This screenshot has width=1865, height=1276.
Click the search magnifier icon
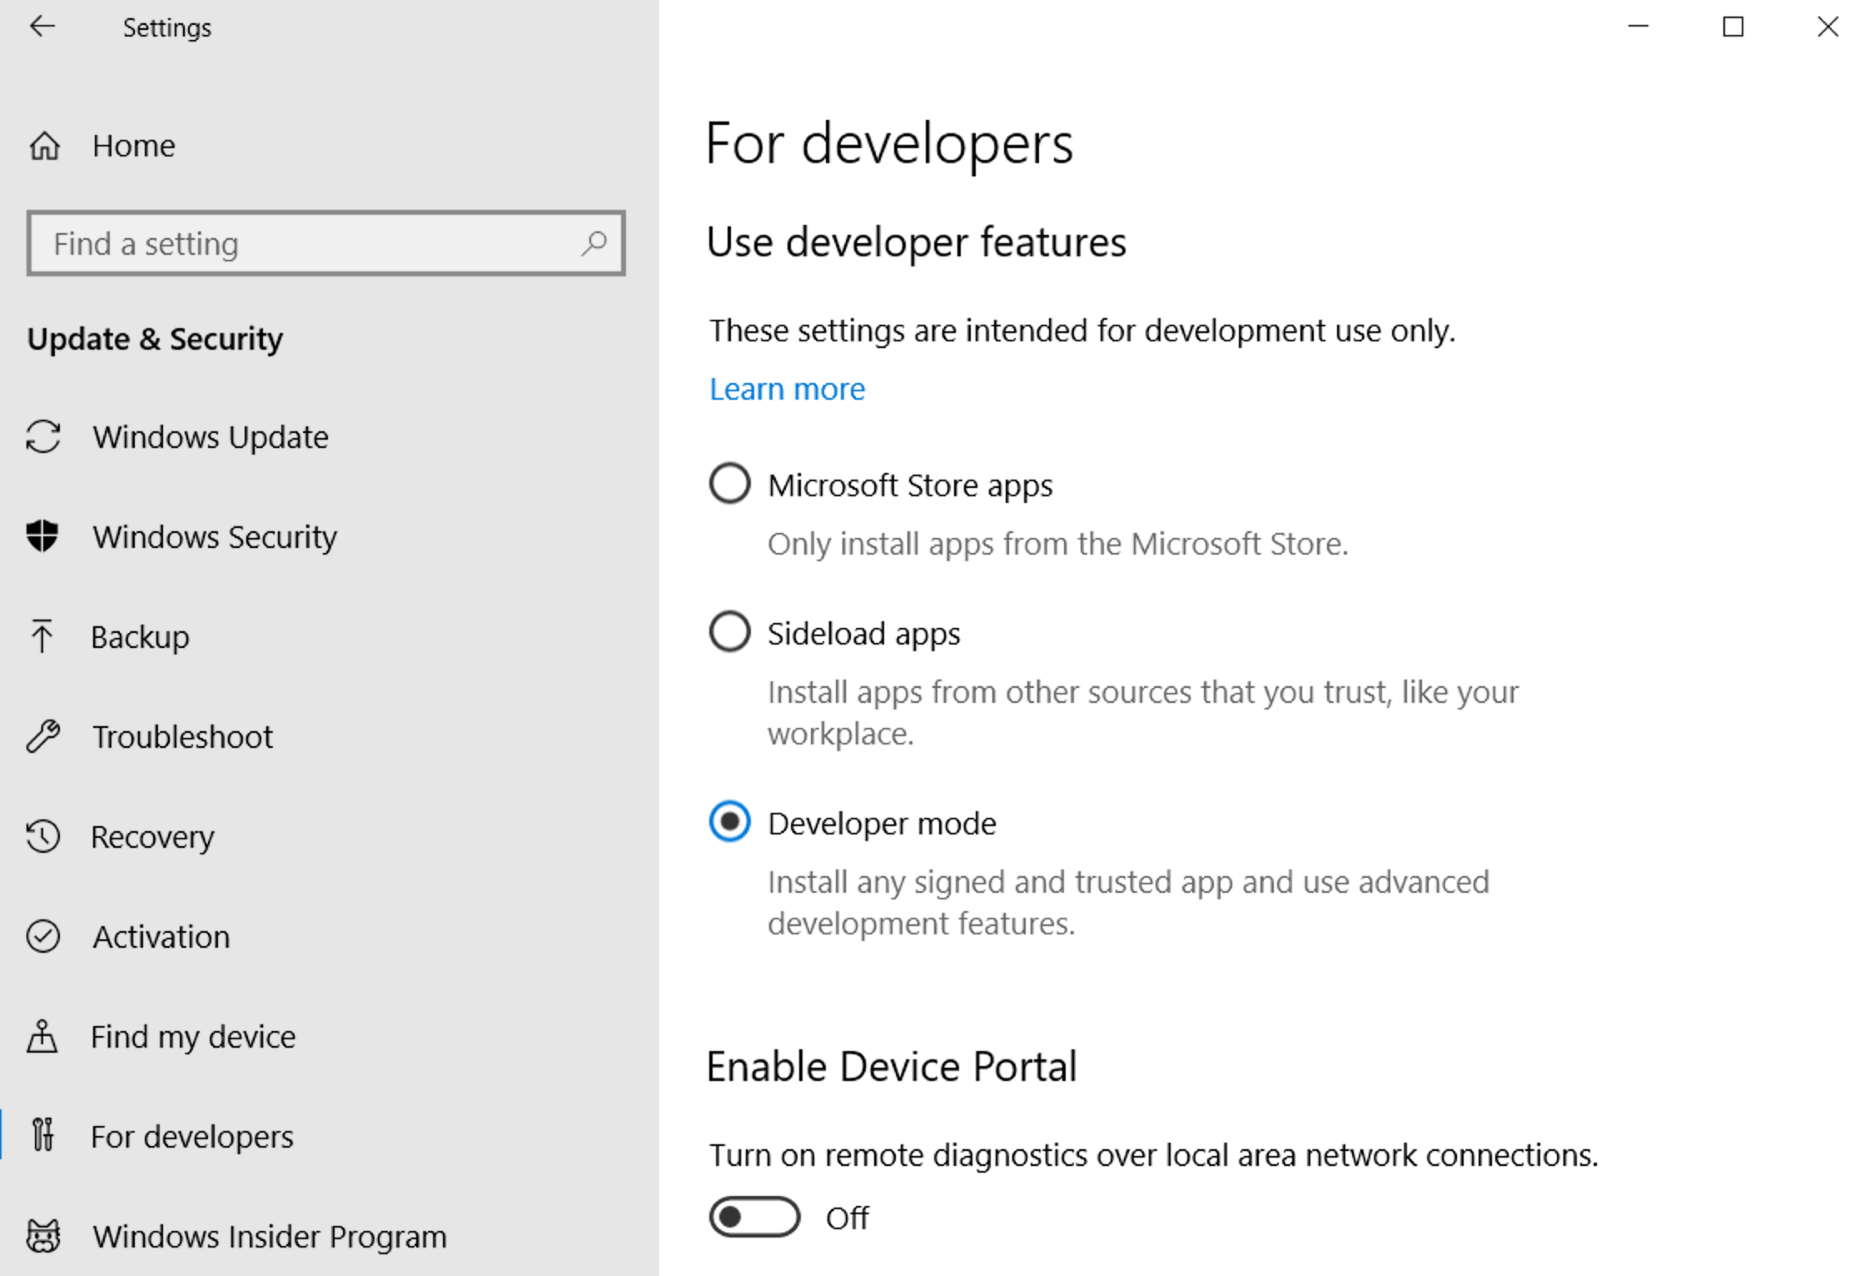coord(594,243)
